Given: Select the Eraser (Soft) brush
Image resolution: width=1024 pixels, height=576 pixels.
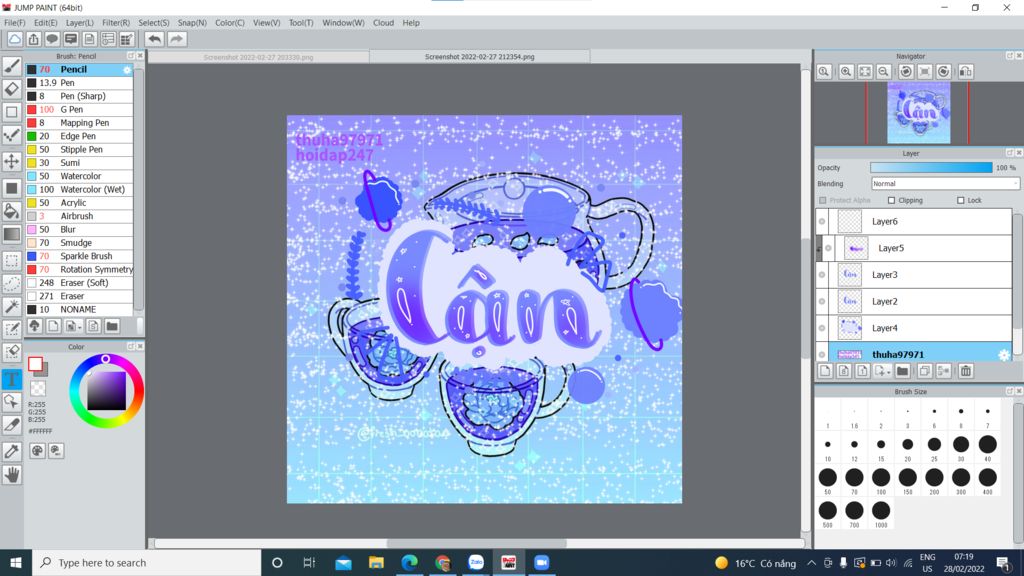Looking at the screenshot, I should [79, 283].
